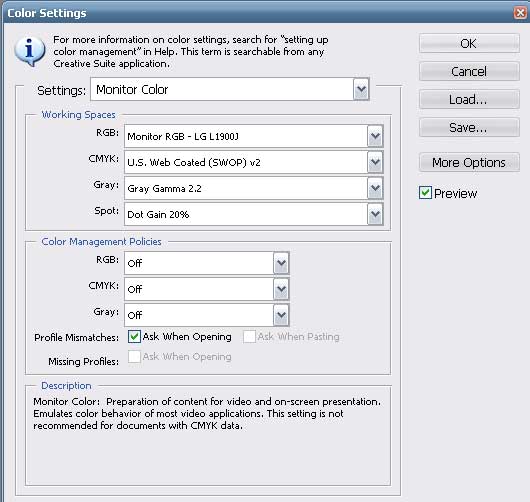Expand the Gray Gamma 2.2 dropdown arrow
This screenshot has height=502, width=530.
click(375, 188)
